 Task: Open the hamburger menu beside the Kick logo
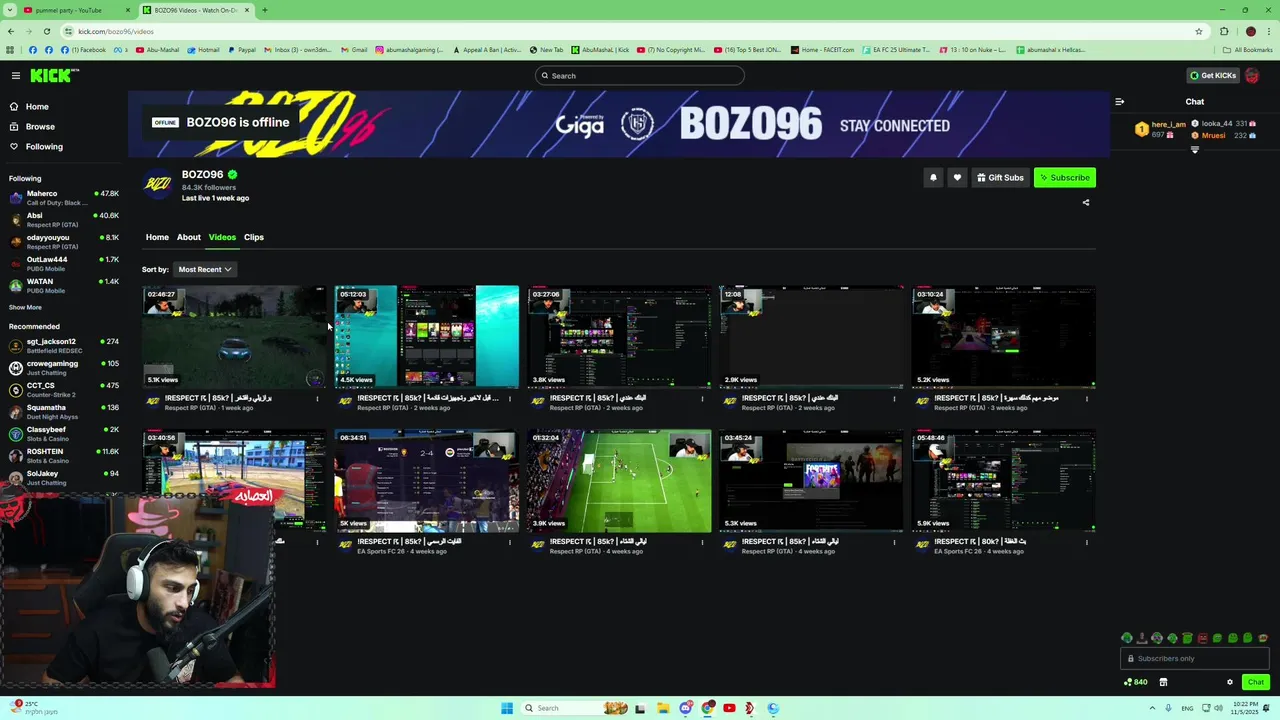16,75
